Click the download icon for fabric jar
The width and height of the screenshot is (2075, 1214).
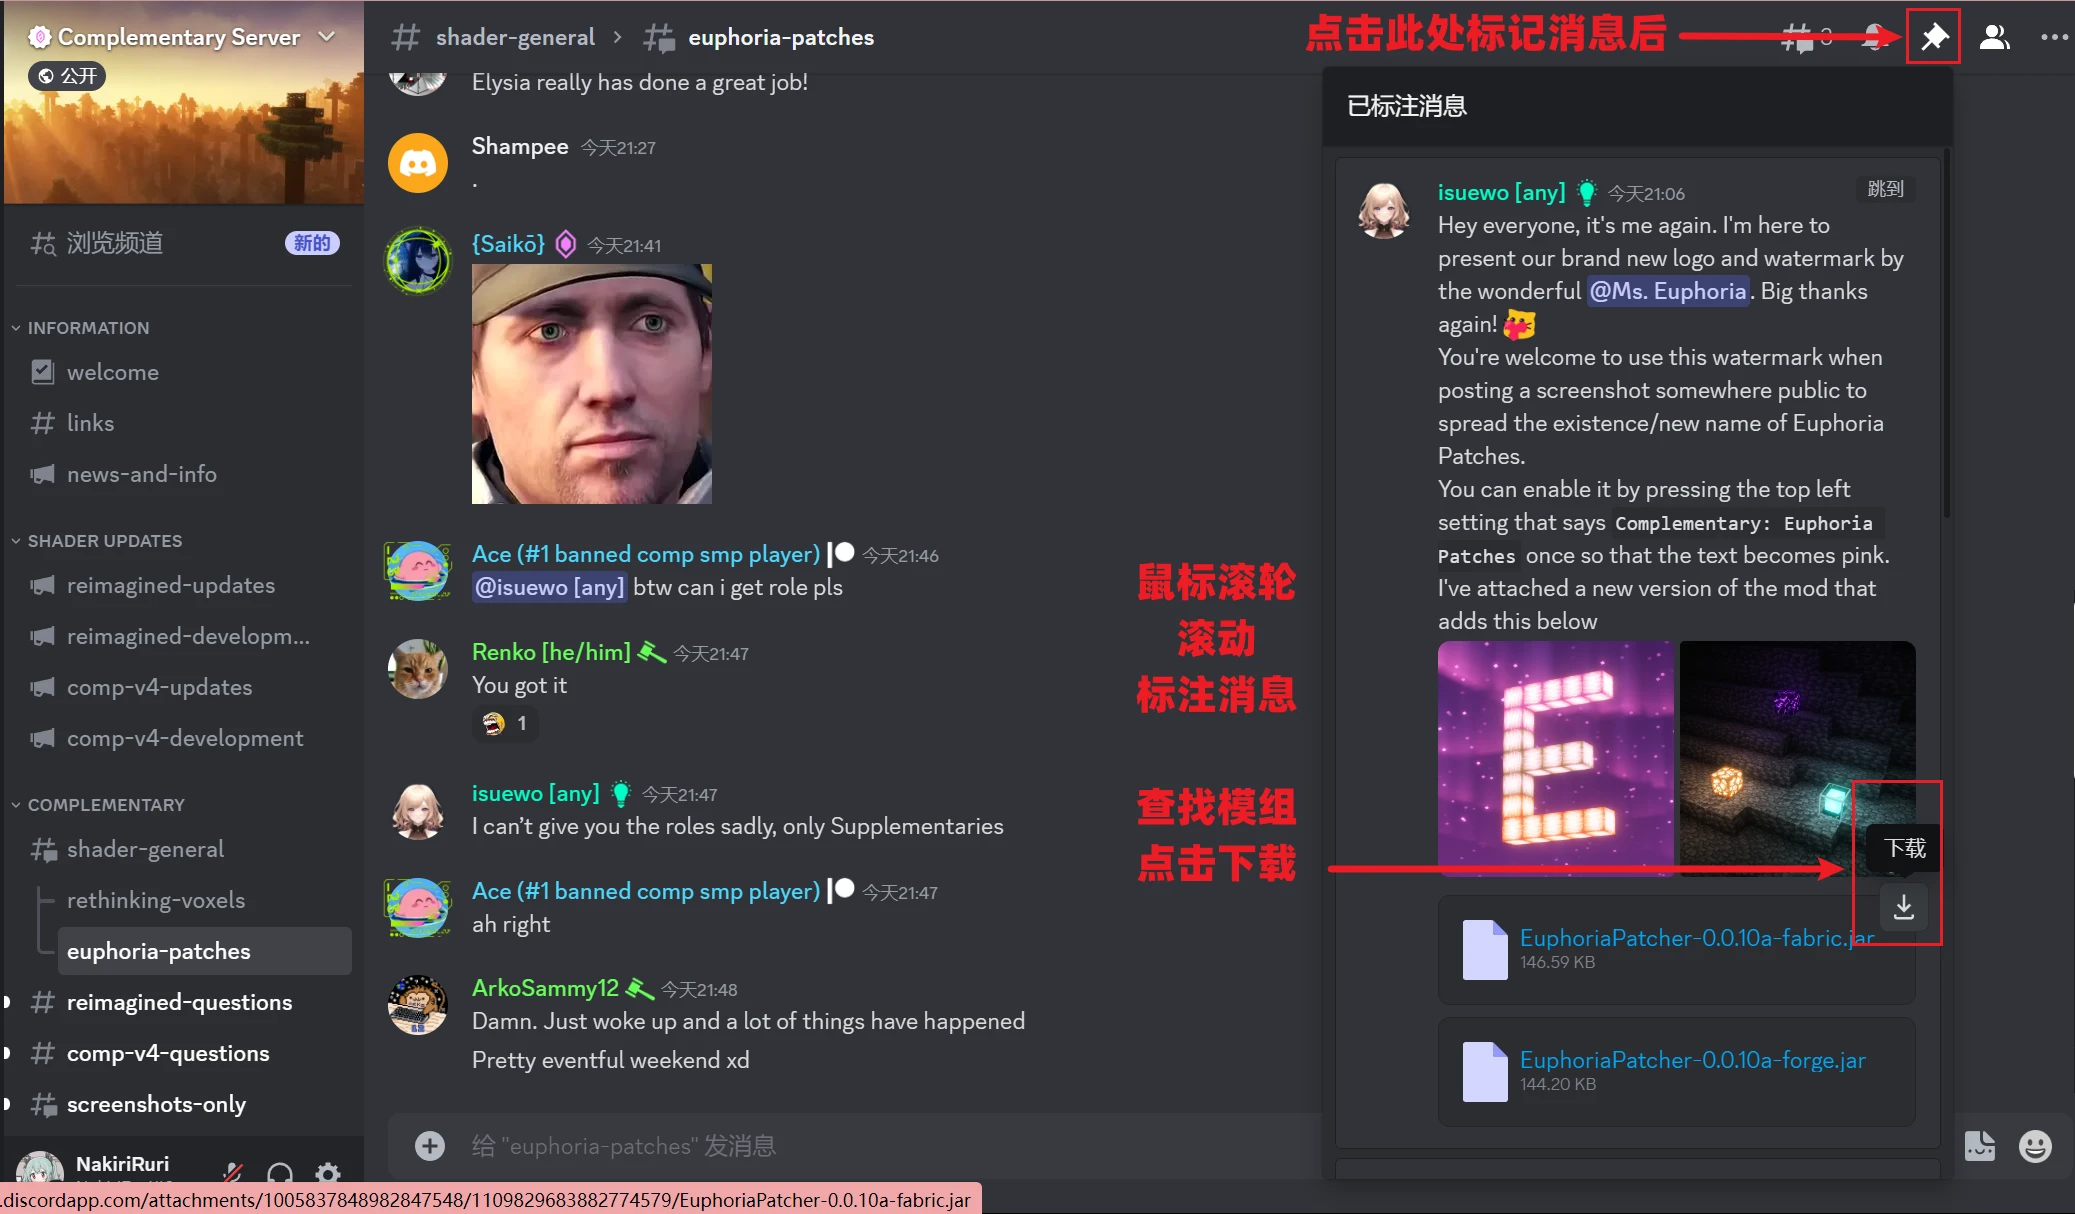click(1903, 907)
